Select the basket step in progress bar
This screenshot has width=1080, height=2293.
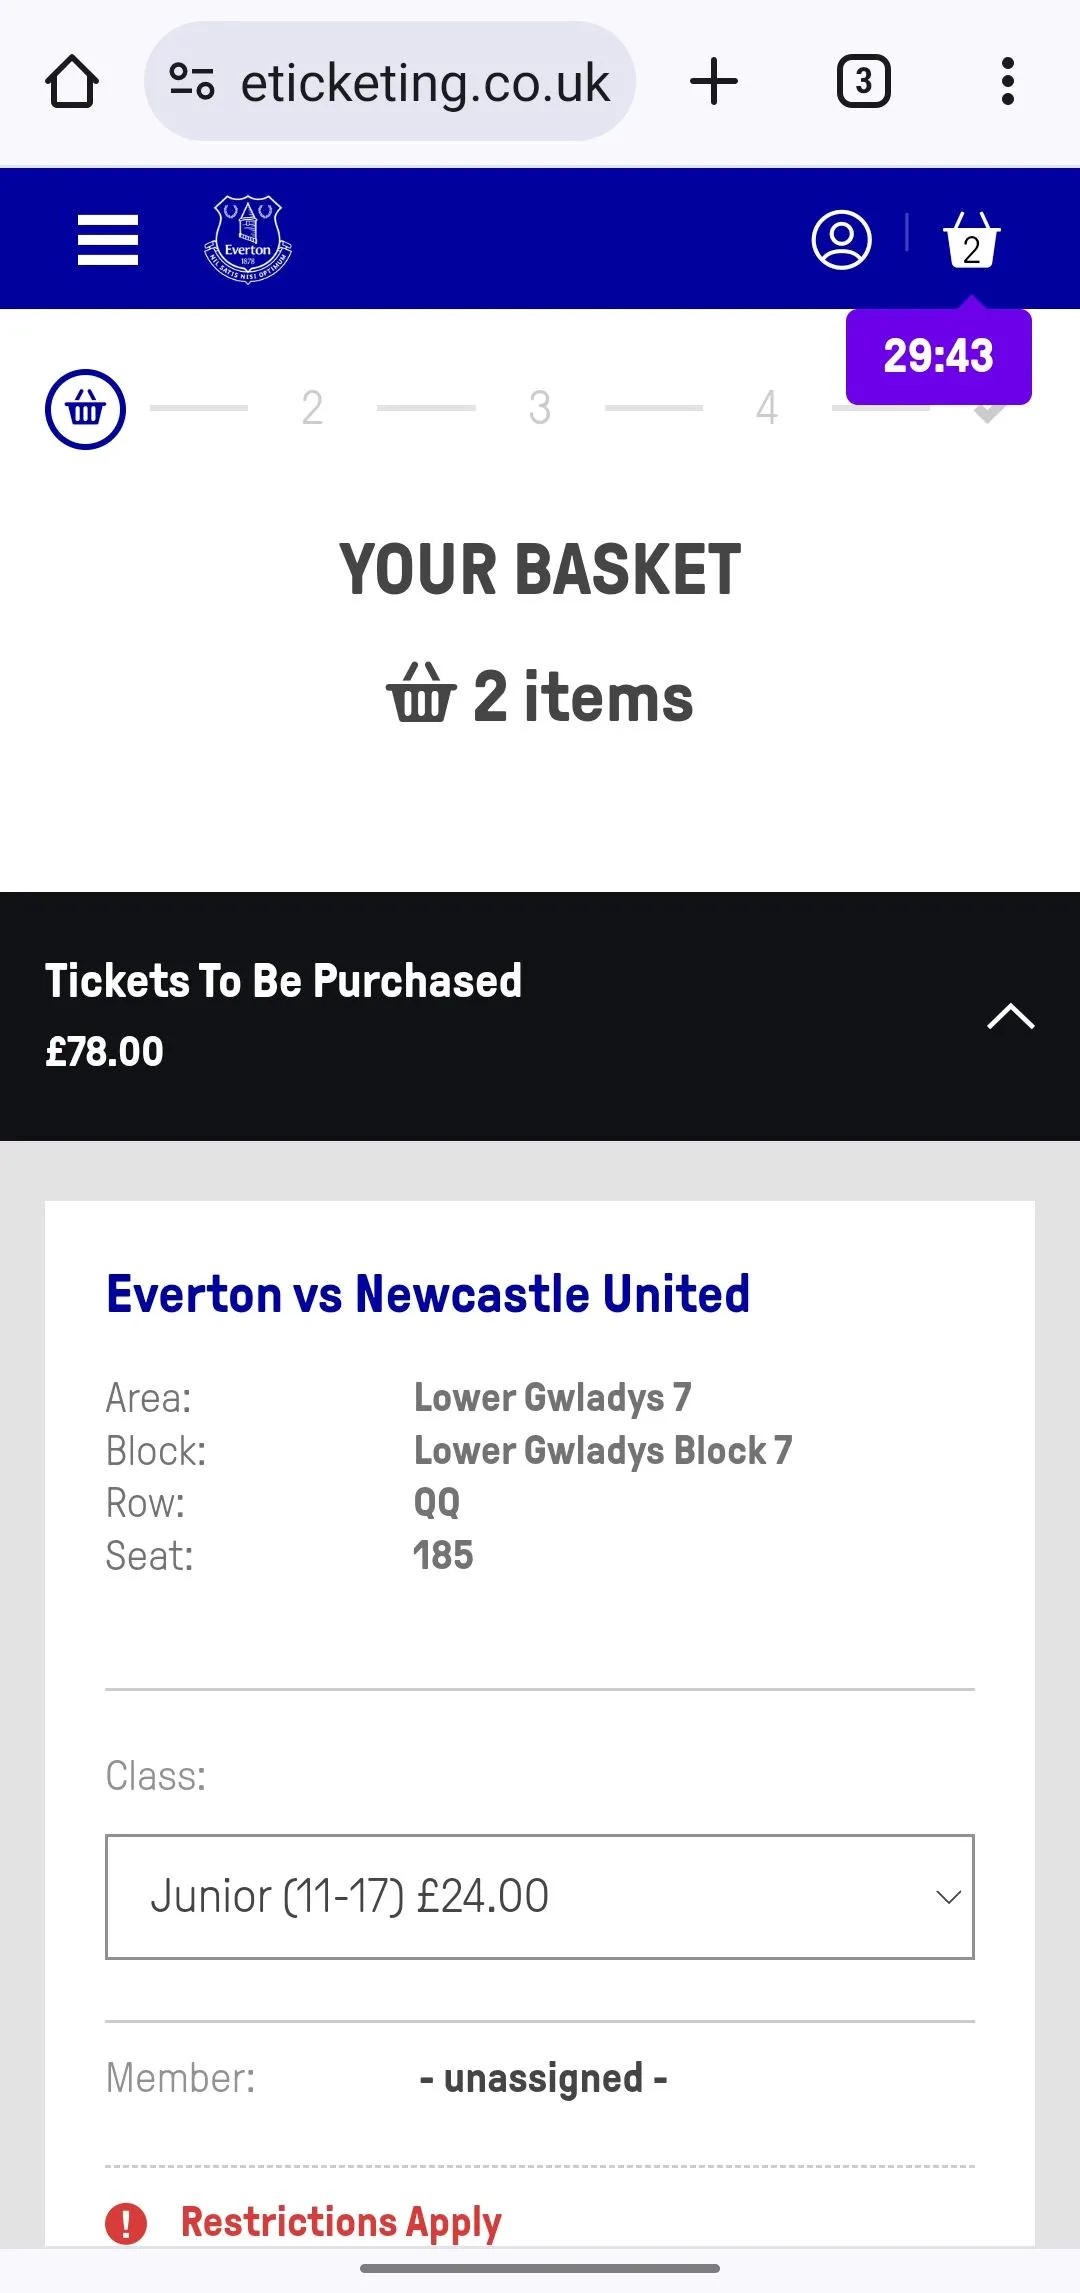click(85, 409)
